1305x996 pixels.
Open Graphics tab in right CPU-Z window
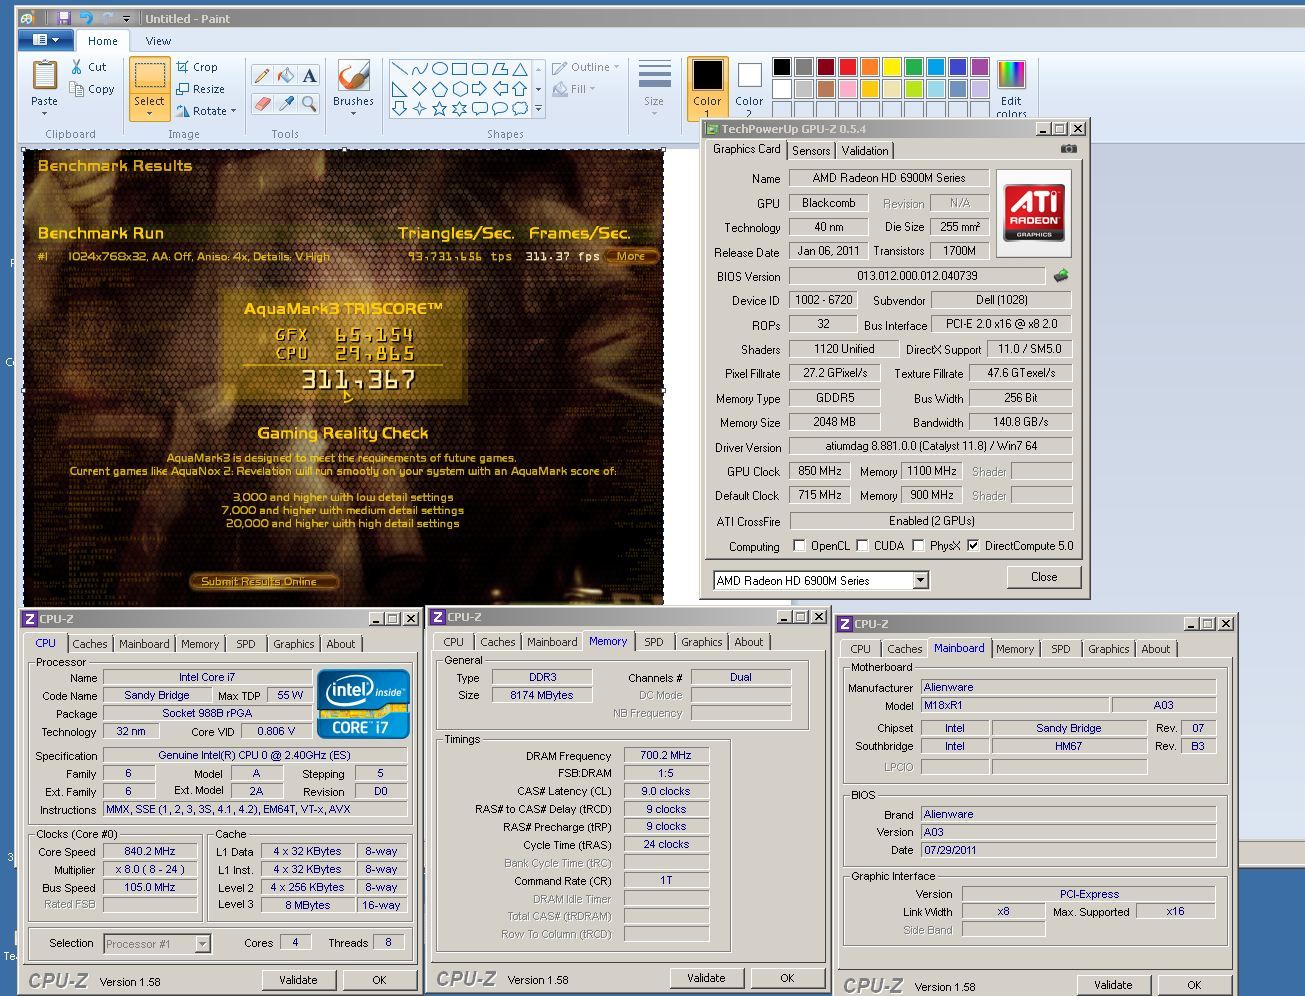(1108, 649)
